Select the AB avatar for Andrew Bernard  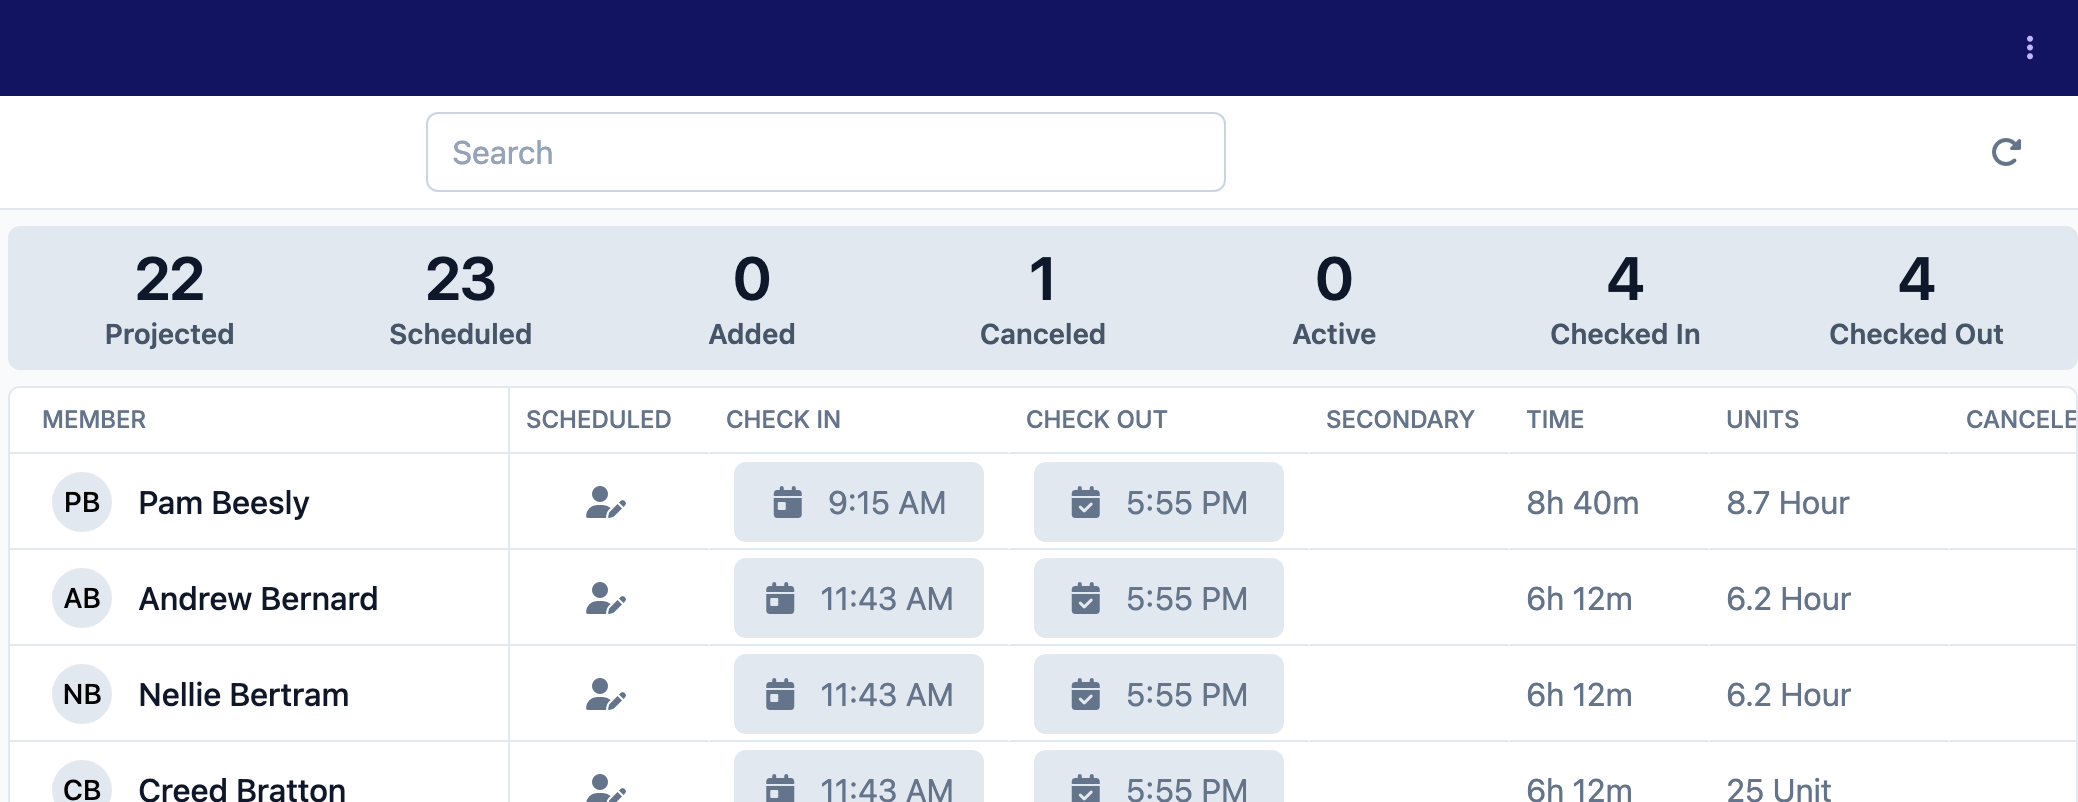(82, 598)
